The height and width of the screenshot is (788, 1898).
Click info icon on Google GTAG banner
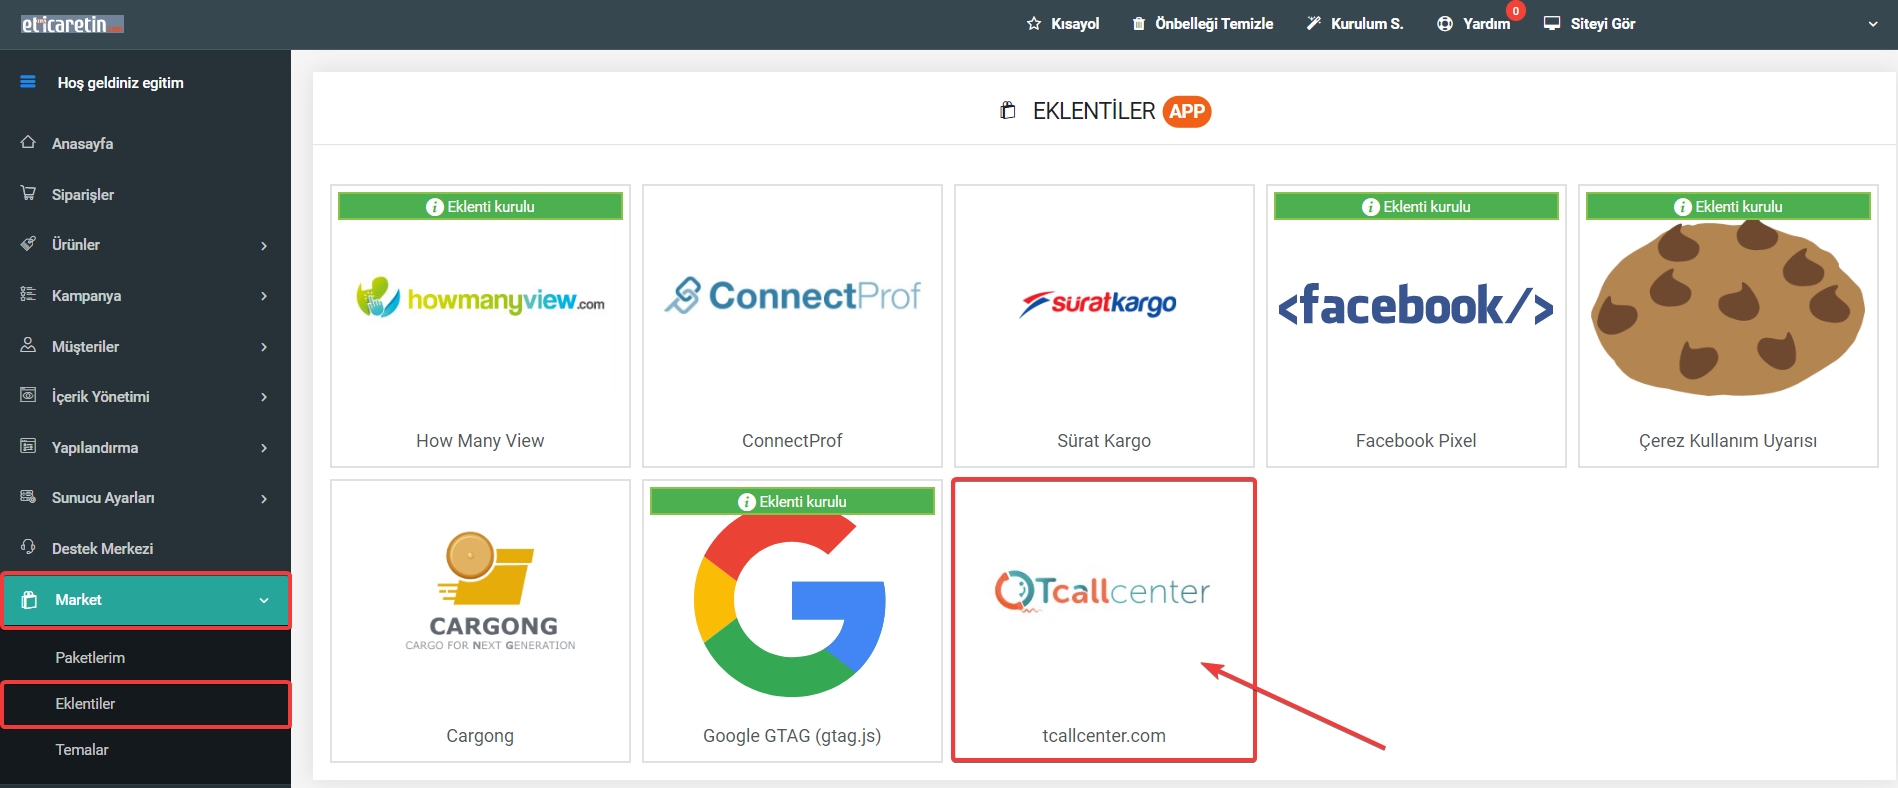coord(746,502)
